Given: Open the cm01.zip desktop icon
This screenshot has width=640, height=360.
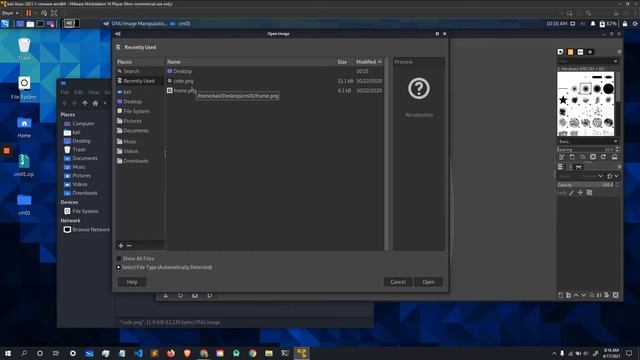Looking at the screenshot, I should coord(24,165).
